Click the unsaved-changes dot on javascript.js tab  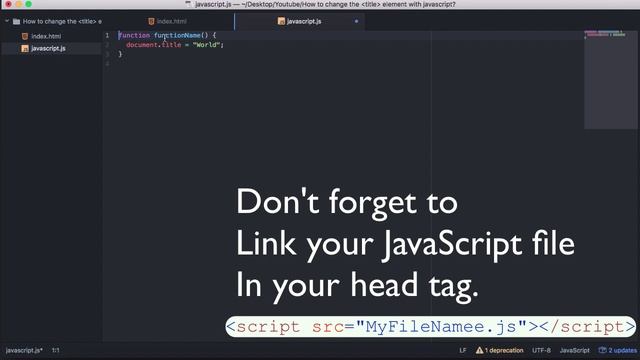tap(356, 21)
